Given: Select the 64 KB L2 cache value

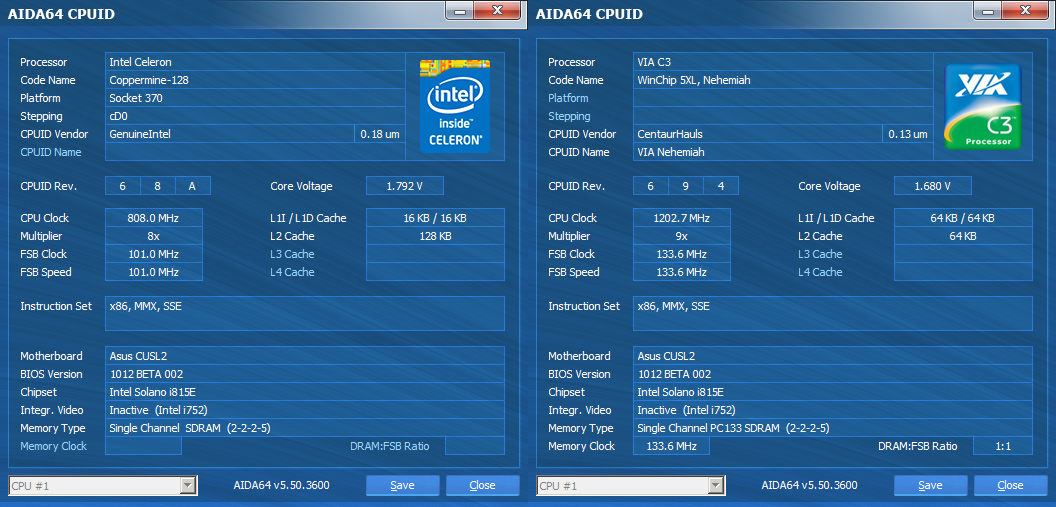Looking at the screenshot, I should point(963,236).
